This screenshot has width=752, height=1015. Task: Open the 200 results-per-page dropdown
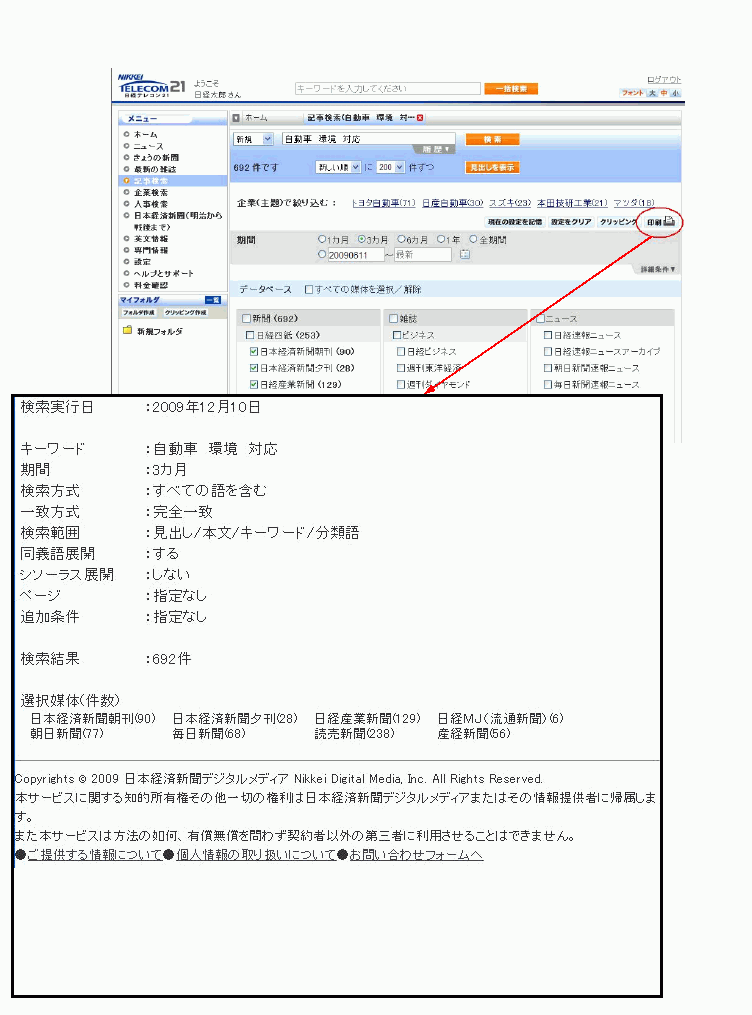391,167
